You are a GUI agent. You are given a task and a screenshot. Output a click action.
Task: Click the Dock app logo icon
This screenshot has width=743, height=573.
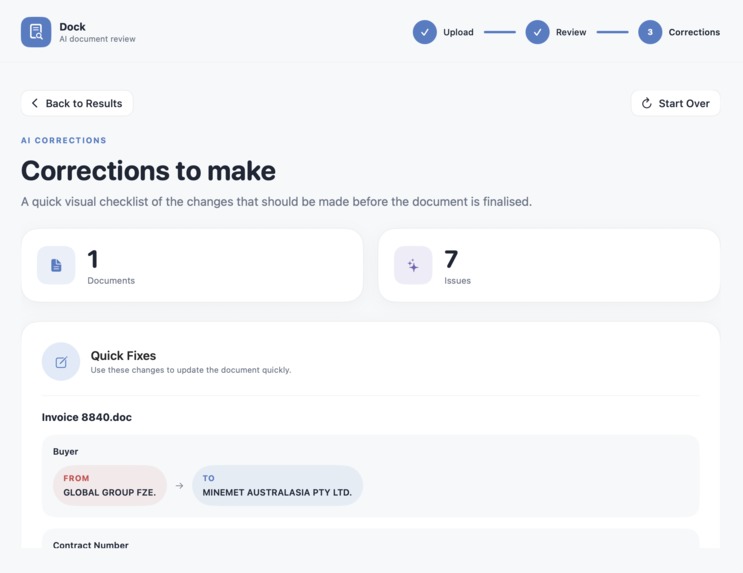(x=36, y=32)
